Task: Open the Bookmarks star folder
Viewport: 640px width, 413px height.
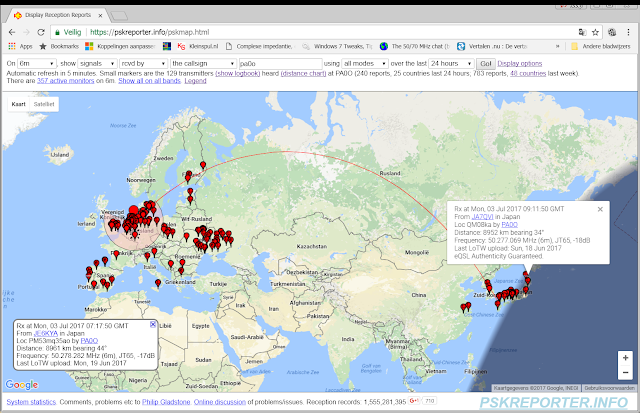Action: (59, 47)
